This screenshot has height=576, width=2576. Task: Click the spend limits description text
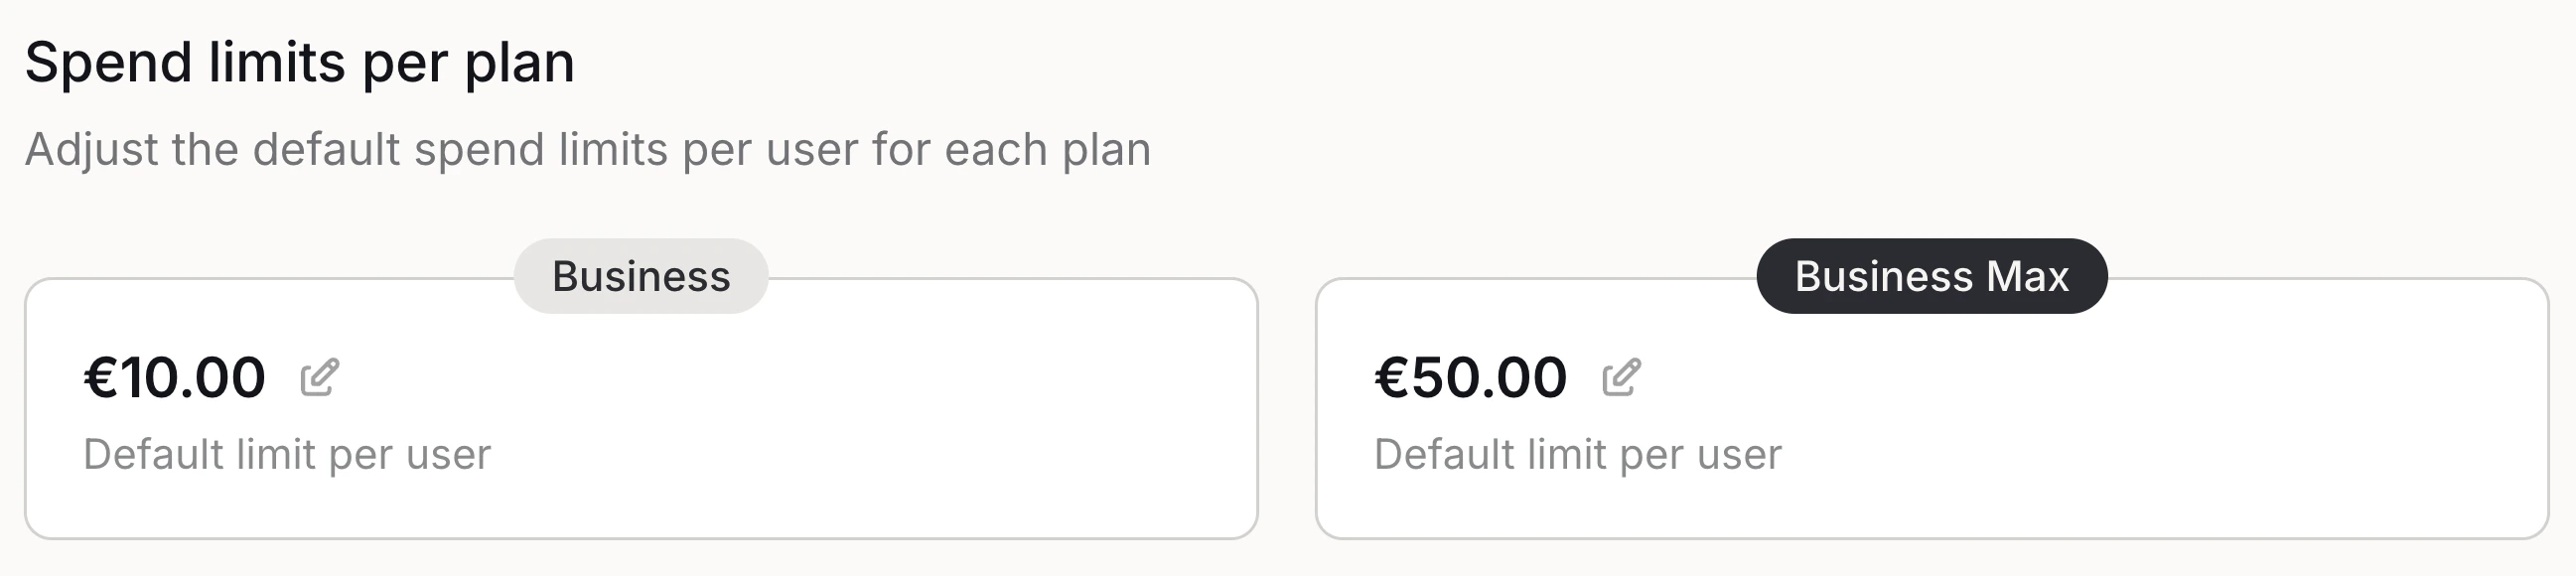pos(590,150)
